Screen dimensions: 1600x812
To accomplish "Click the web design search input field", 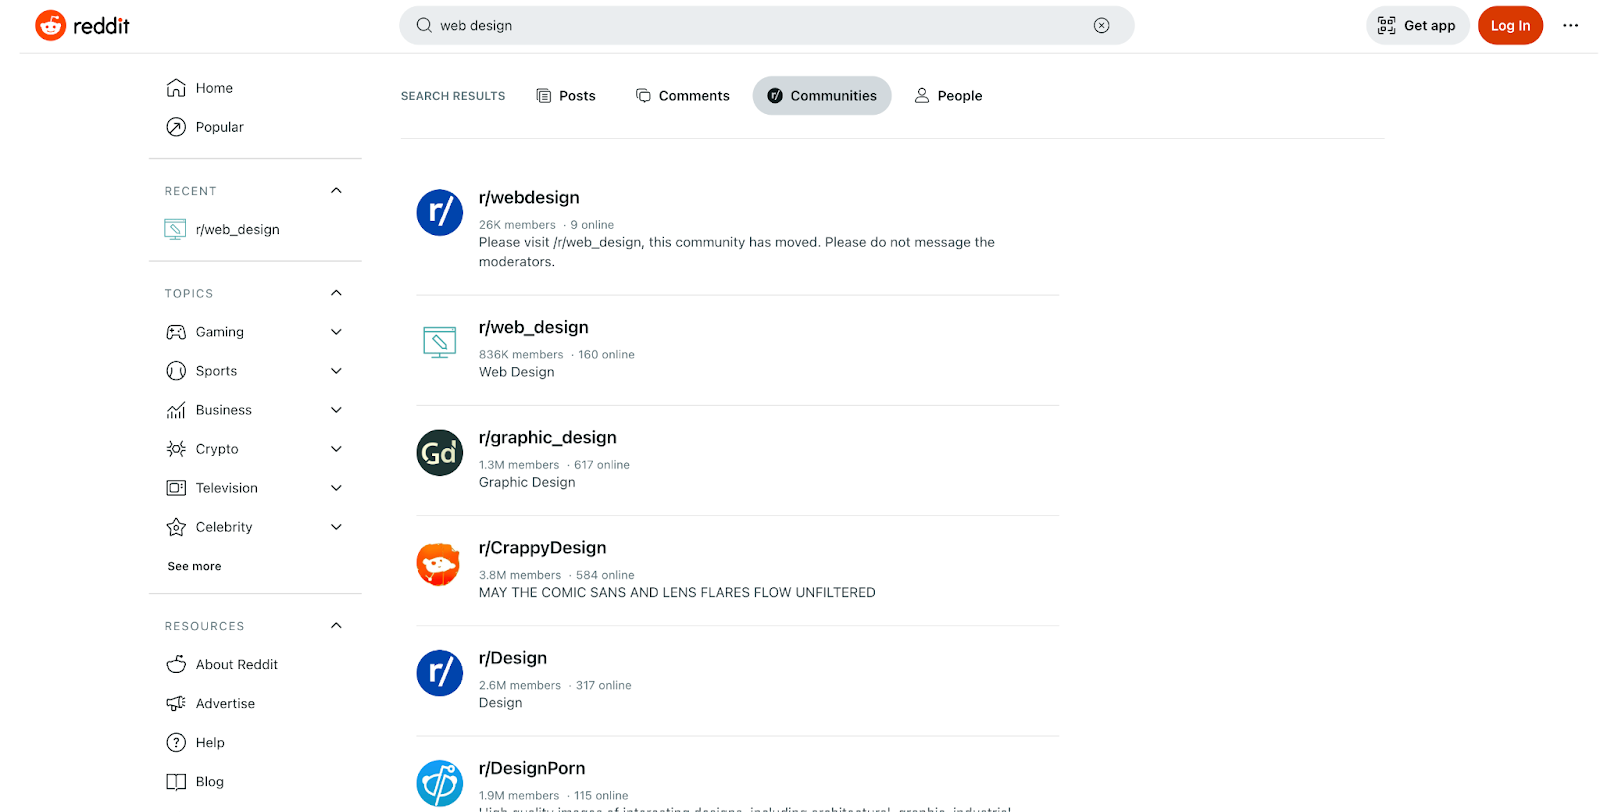I will tap(766, 26).
